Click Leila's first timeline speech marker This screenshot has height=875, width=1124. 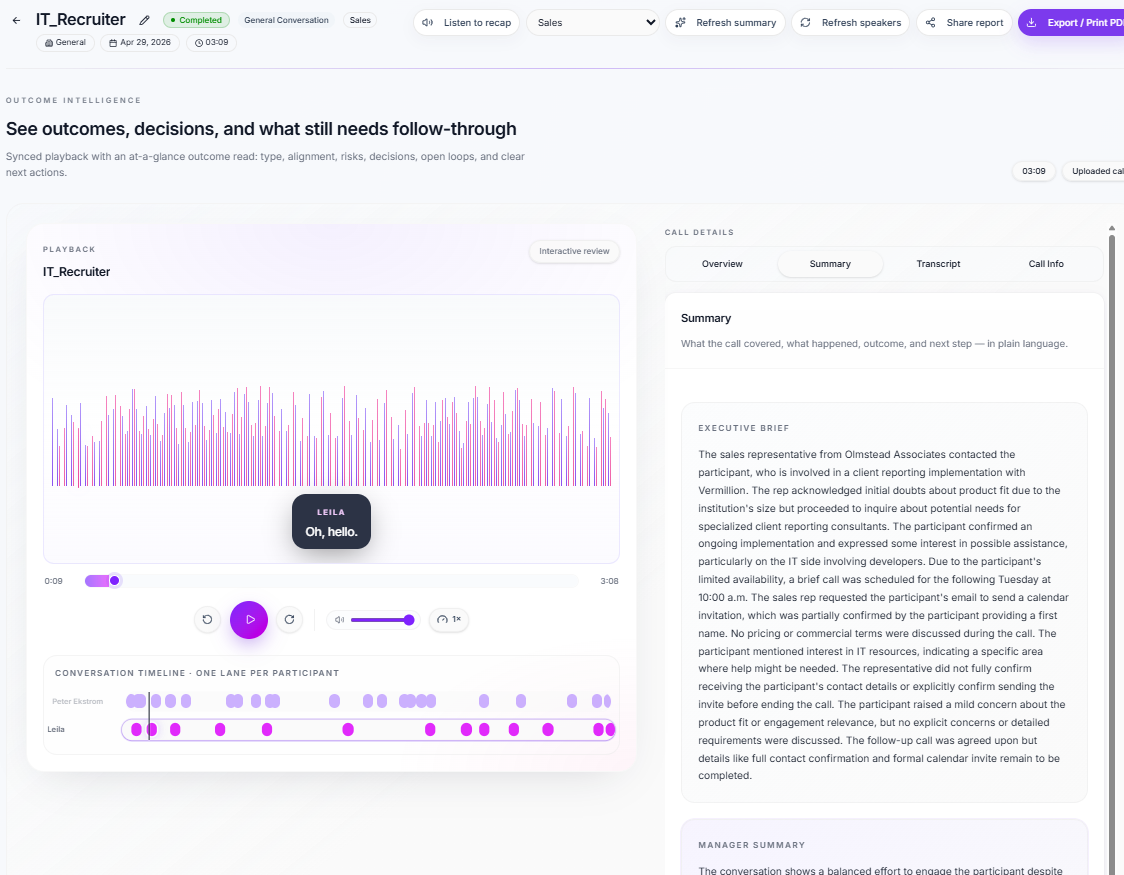(x=136, y=730)
